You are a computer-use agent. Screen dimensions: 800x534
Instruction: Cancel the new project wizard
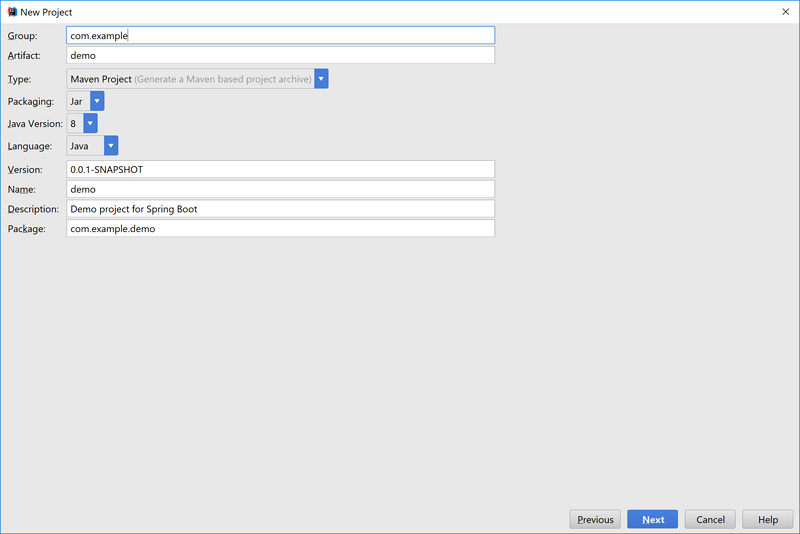[x=710, y=519]
